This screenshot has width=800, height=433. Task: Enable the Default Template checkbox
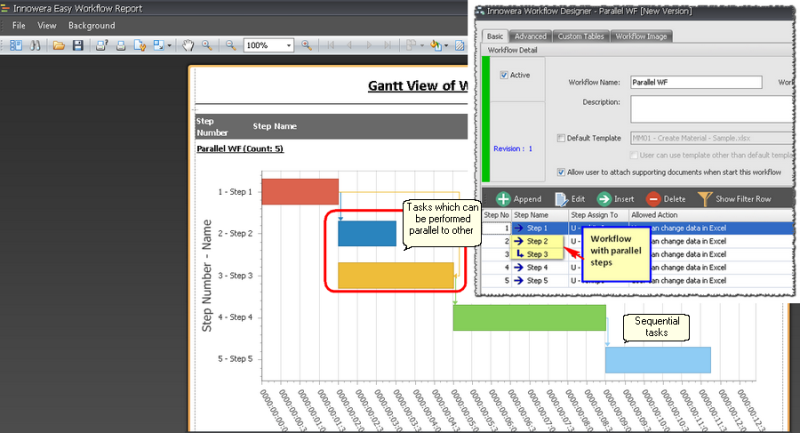click(561, 138)
